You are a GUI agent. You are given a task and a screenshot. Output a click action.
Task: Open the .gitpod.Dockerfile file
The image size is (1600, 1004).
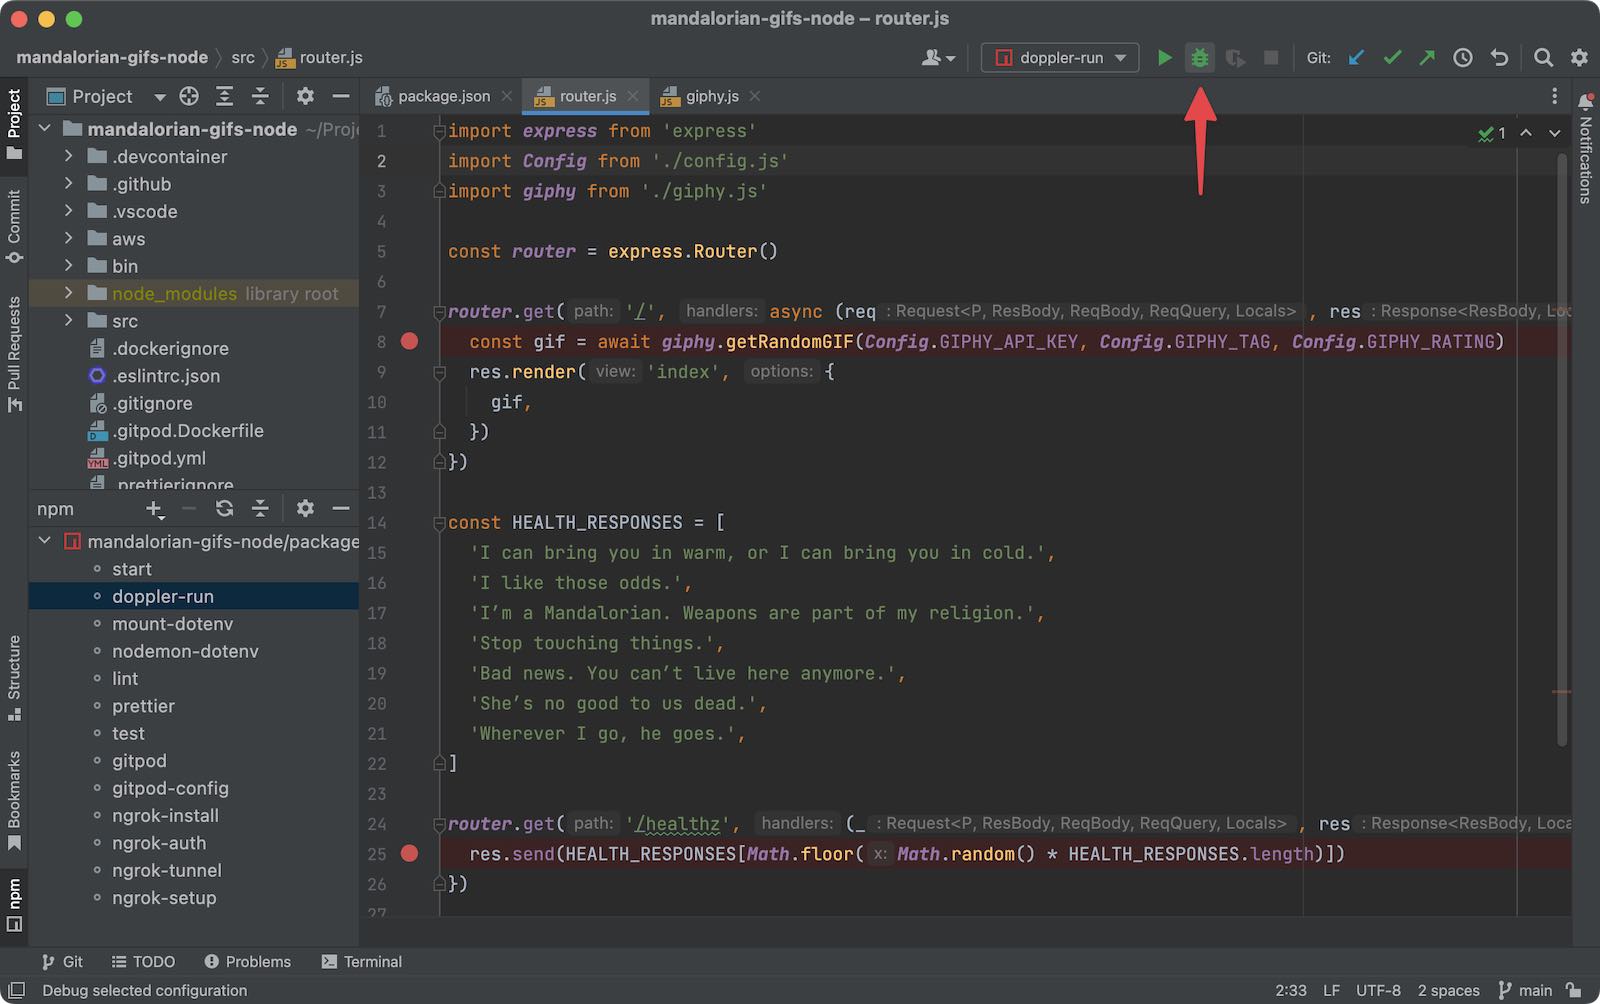[x=188, y=431]
